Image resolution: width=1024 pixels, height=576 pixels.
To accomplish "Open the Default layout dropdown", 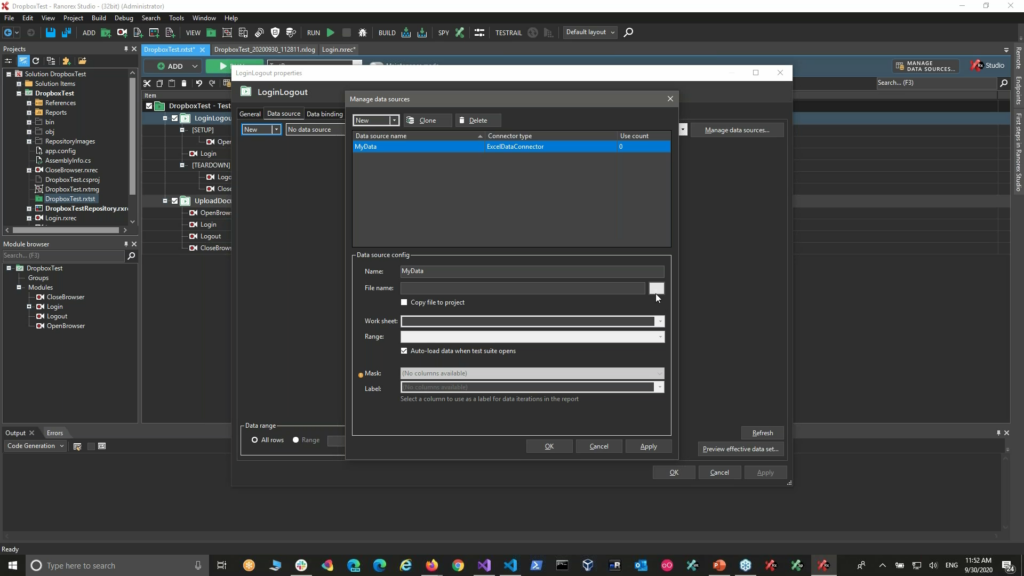I will [590, 32].
